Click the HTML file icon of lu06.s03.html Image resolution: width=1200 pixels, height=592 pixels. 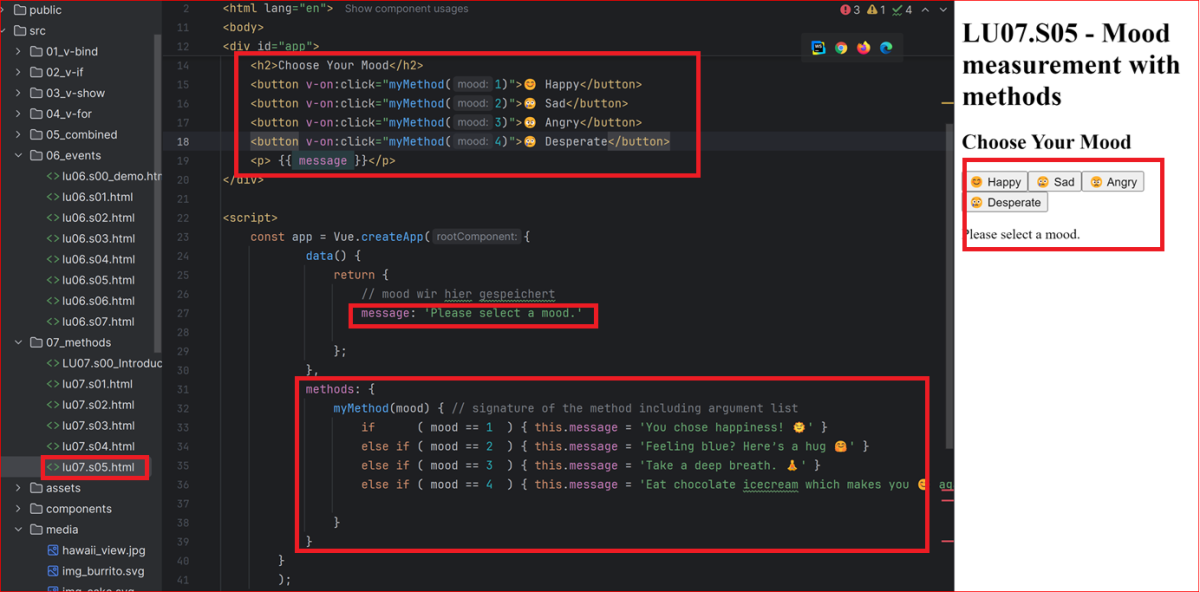point(53,238)
